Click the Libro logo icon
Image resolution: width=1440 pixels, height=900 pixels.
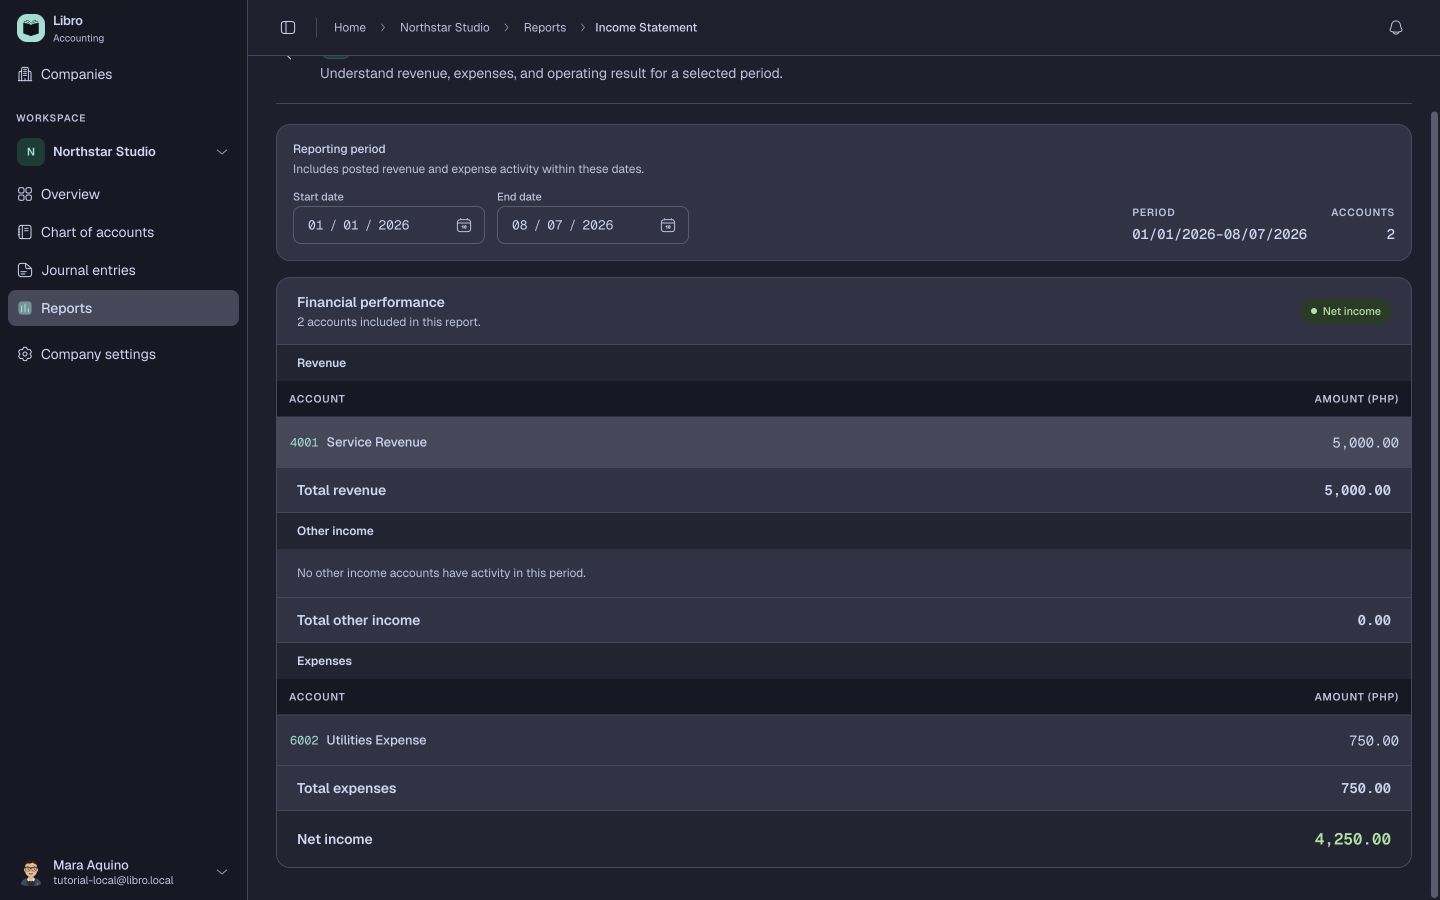point(31,28)
